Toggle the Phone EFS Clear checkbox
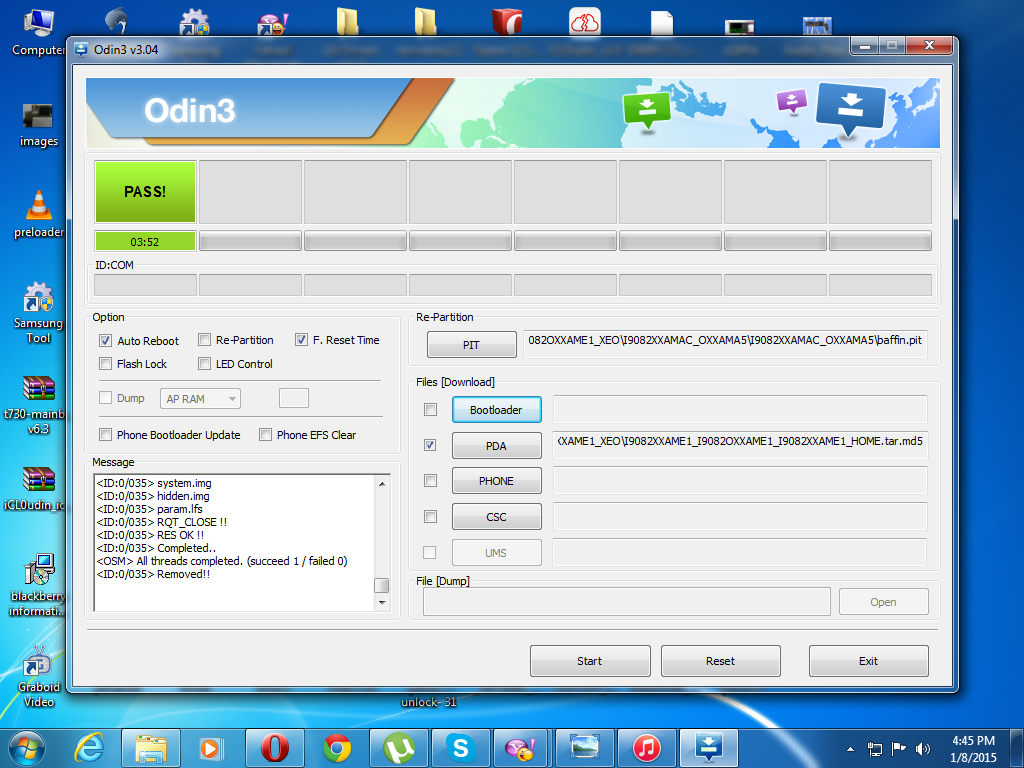This screenshot has height=768, width=1024. click(x=266, y=435)
